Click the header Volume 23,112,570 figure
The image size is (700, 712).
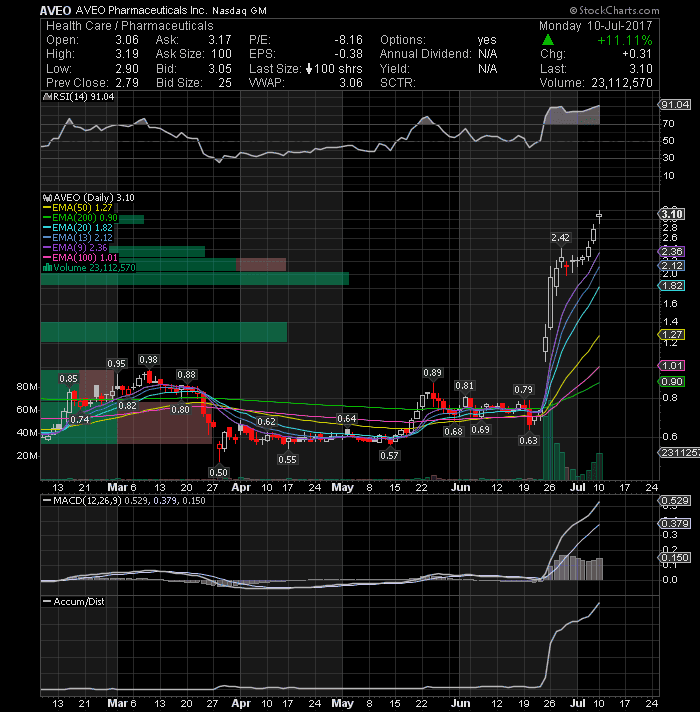[x=622, y=83]
